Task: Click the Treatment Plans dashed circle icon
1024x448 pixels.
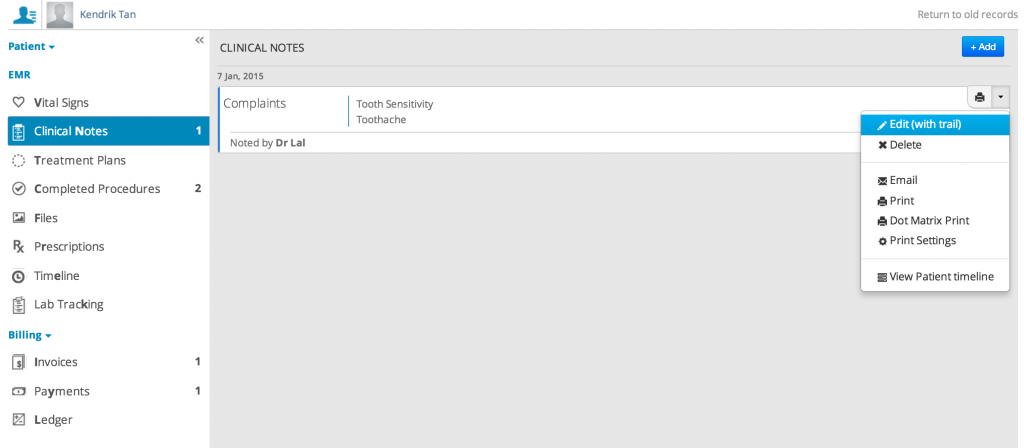Action: (19, 160)
